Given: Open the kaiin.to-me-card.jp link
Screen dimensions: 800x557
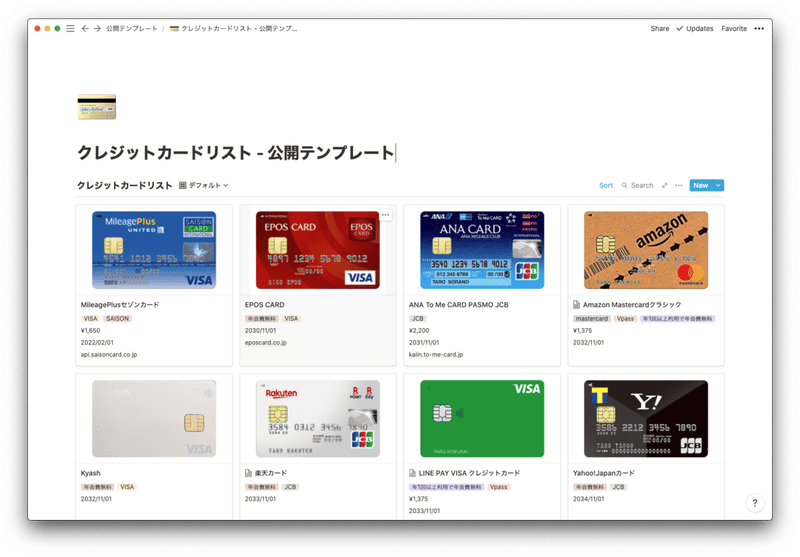Looking at the screenshot, I should click(x=436, y=355).
